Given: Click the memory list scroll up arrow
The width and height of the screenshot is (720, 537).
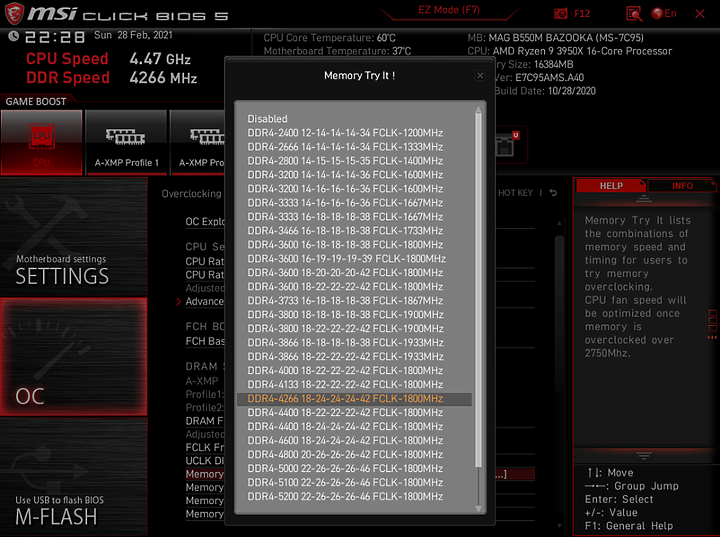Looking at the screenshot, I should (x=478, y=109).
